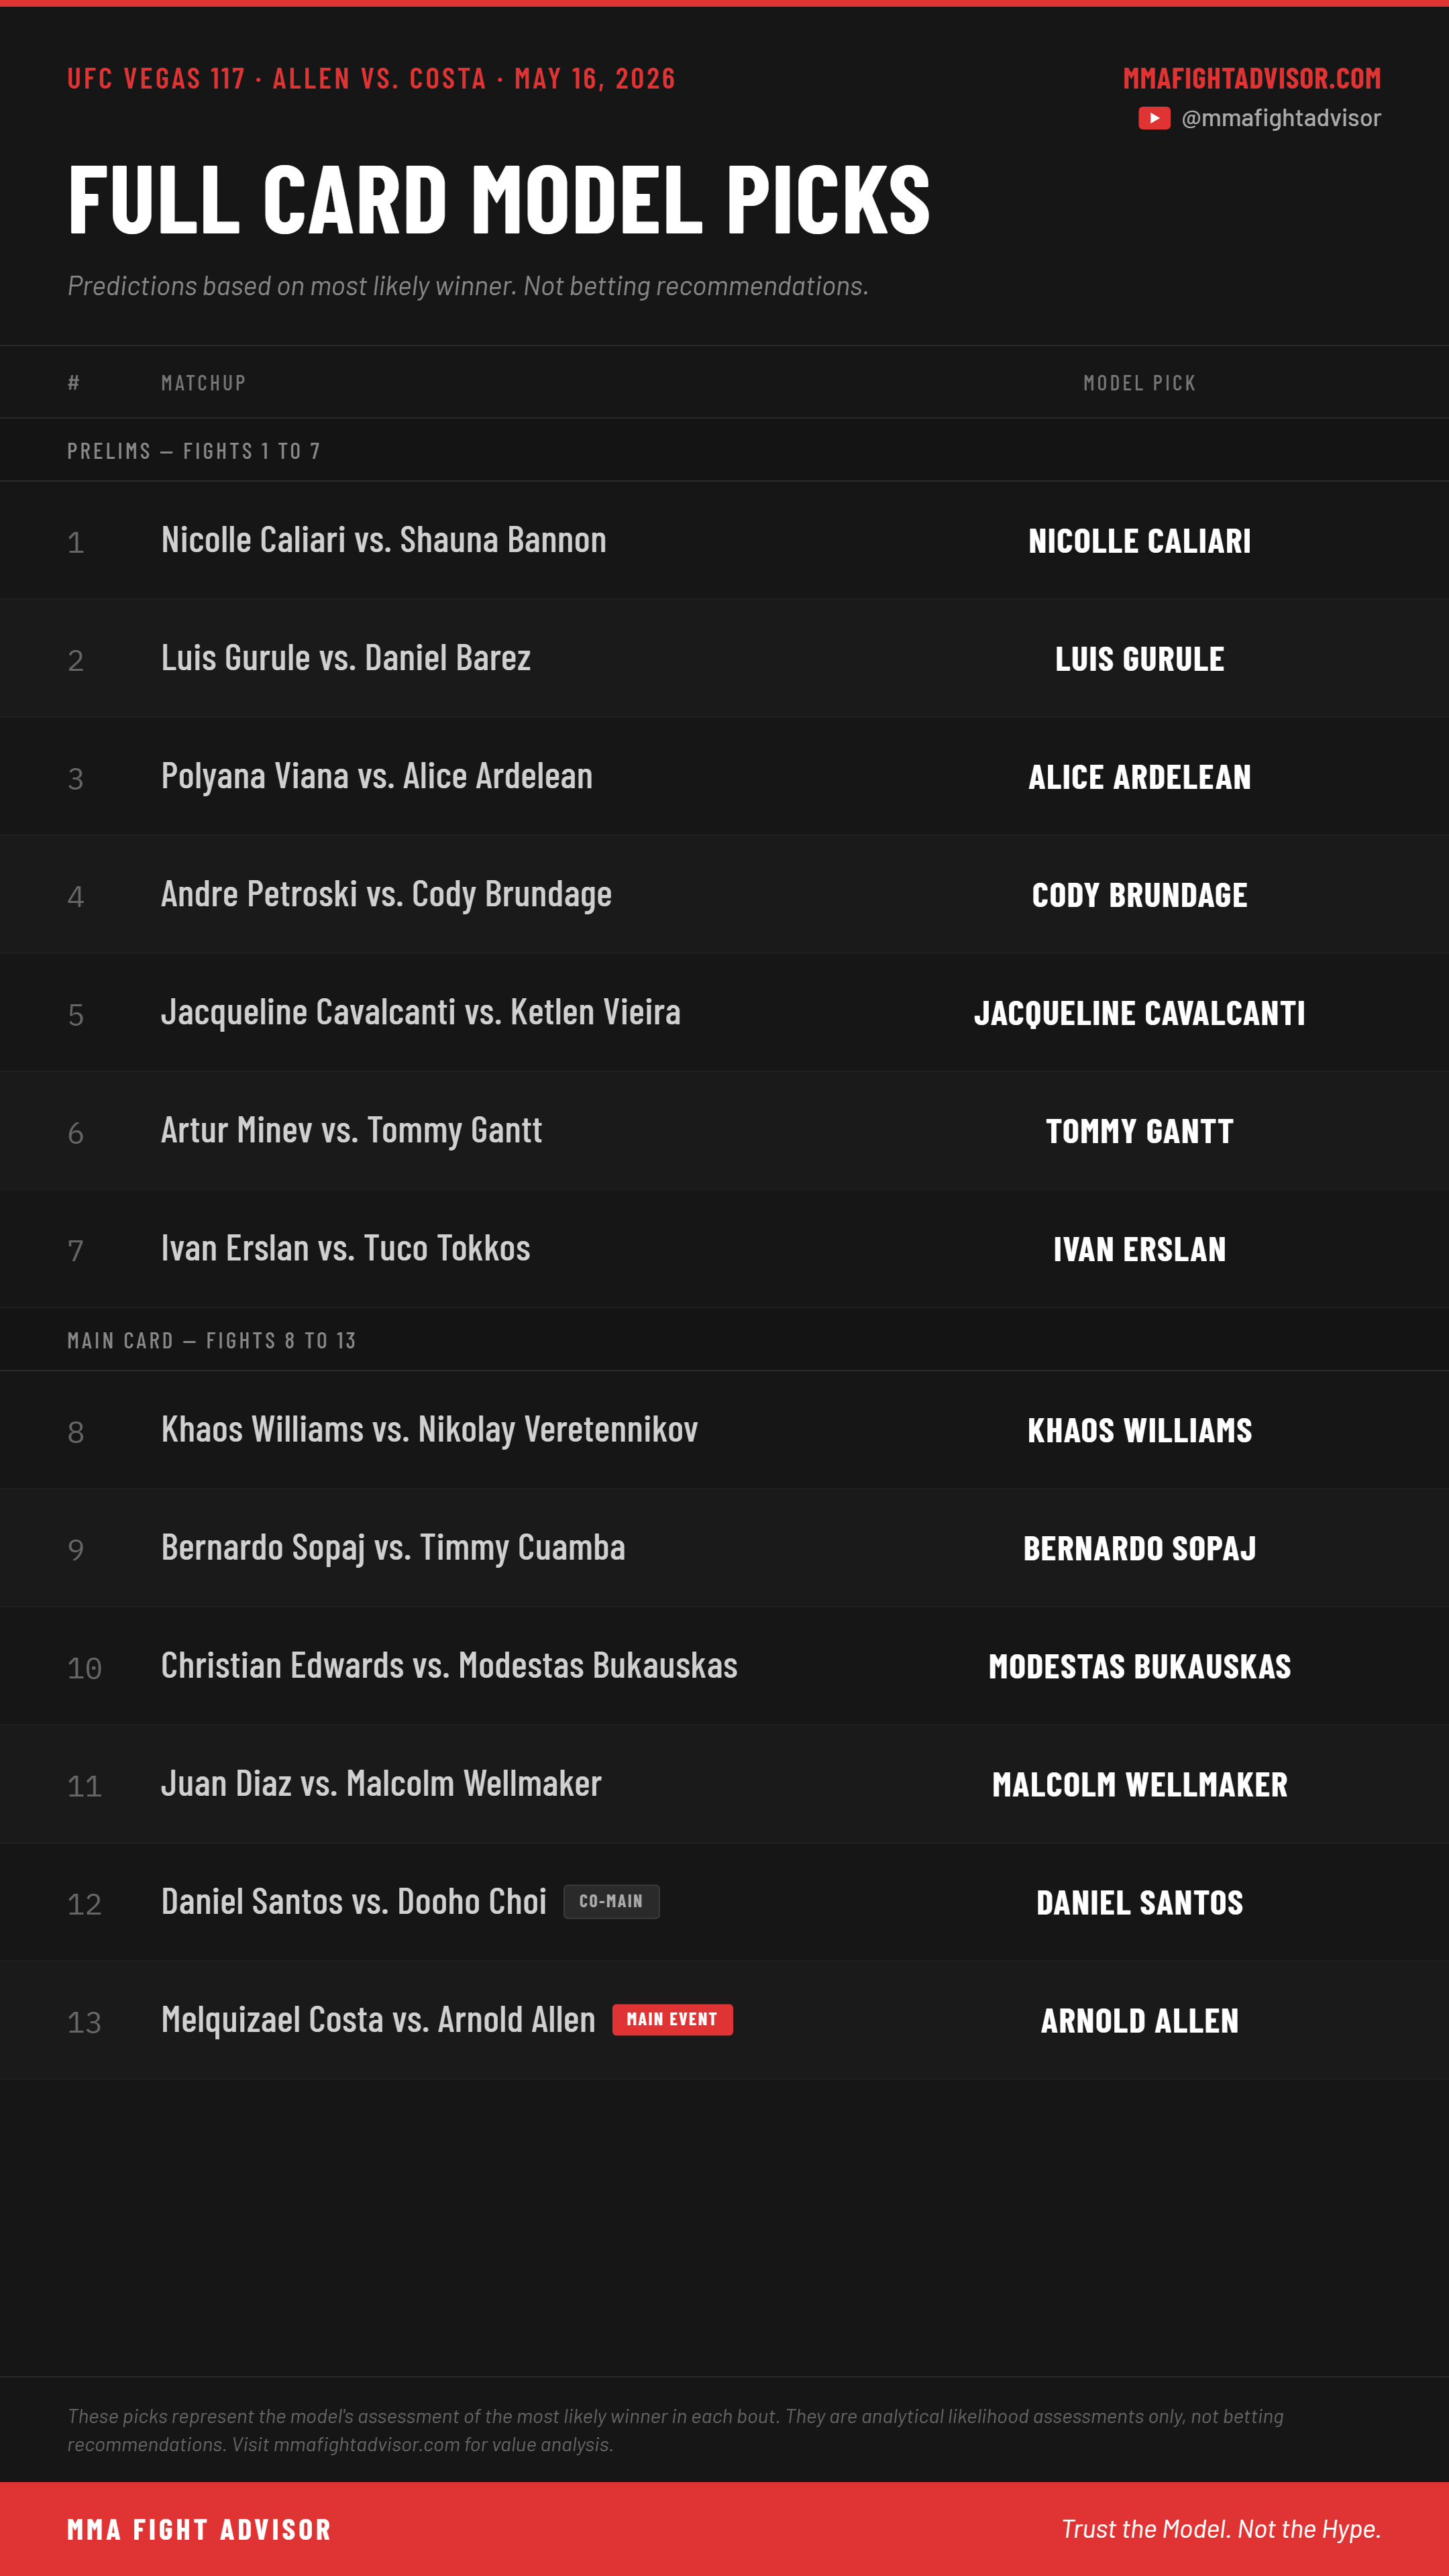
Task: Select the LUIS GURULE model pick
Action: (x=1139, y=659)
